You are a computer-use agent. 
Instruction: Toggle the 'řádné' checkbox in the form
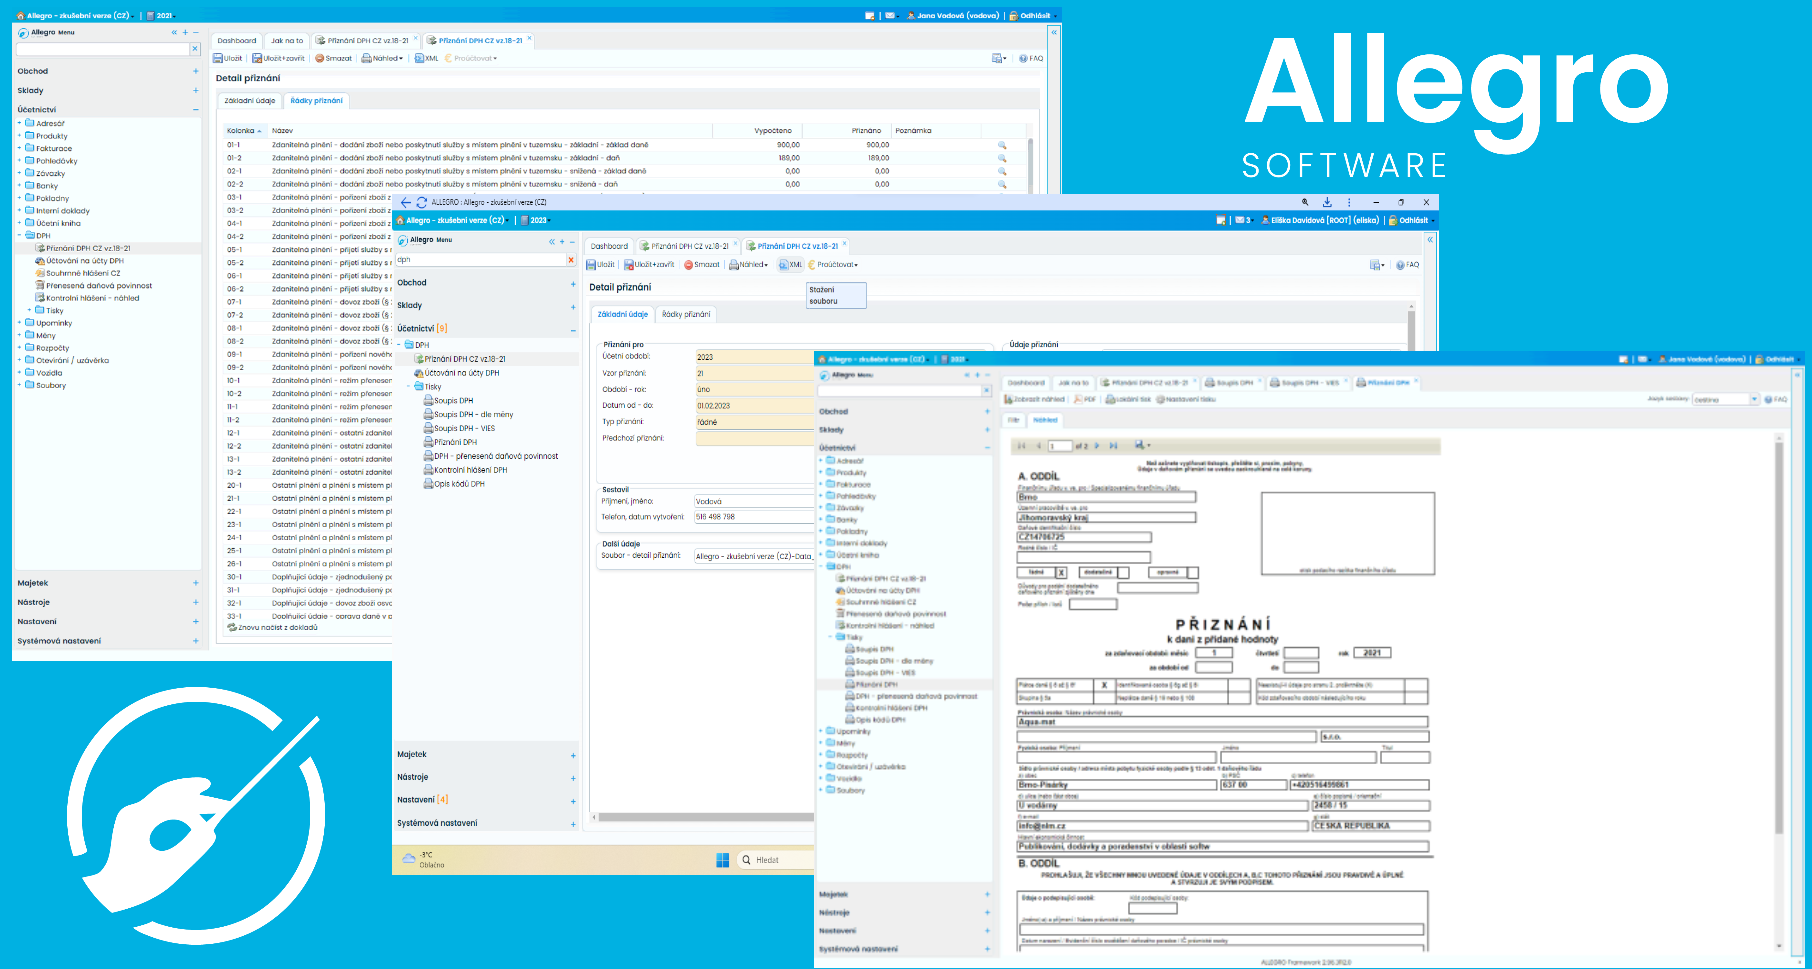point(1061,573)
